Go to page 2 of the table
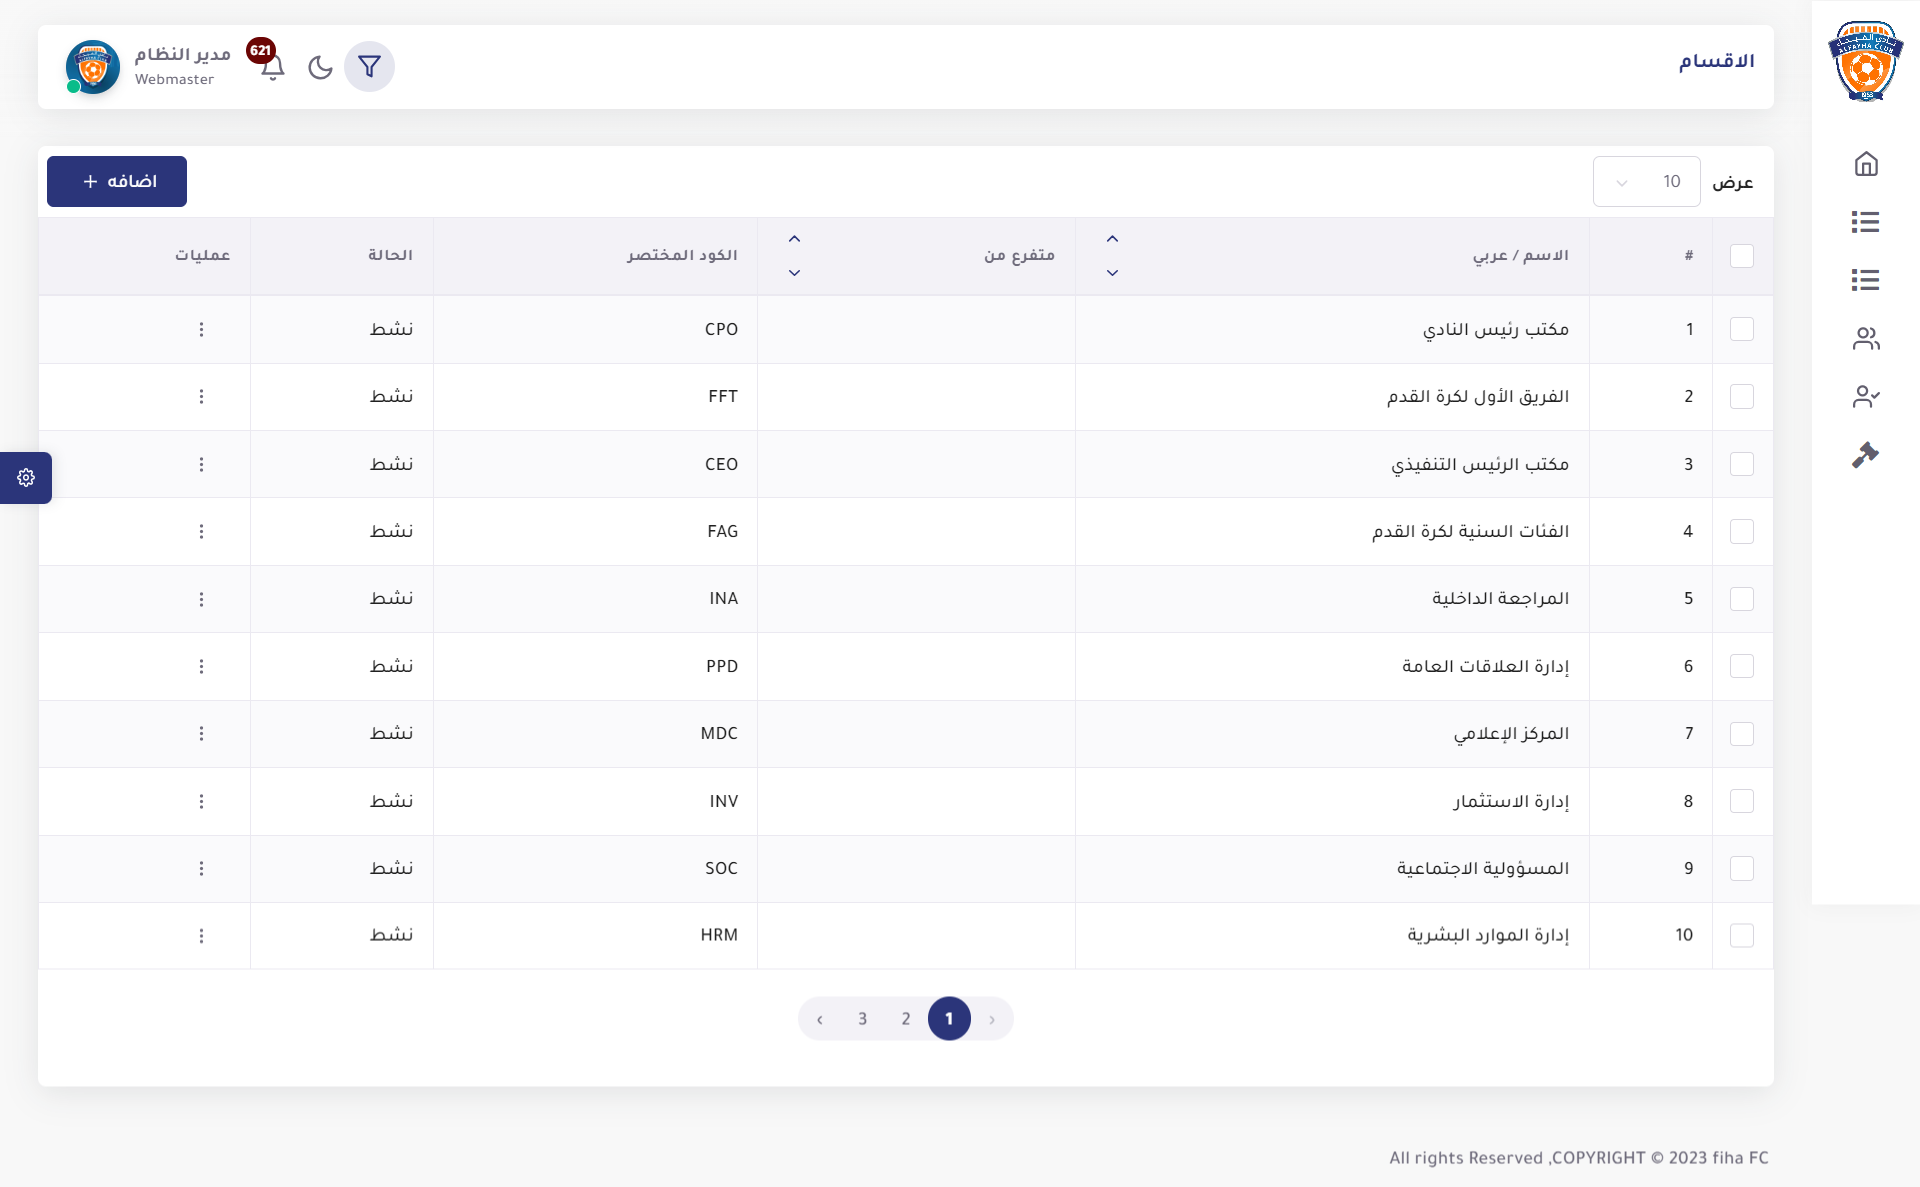Screen dimensions: 1920x1187 point(906,1019)
